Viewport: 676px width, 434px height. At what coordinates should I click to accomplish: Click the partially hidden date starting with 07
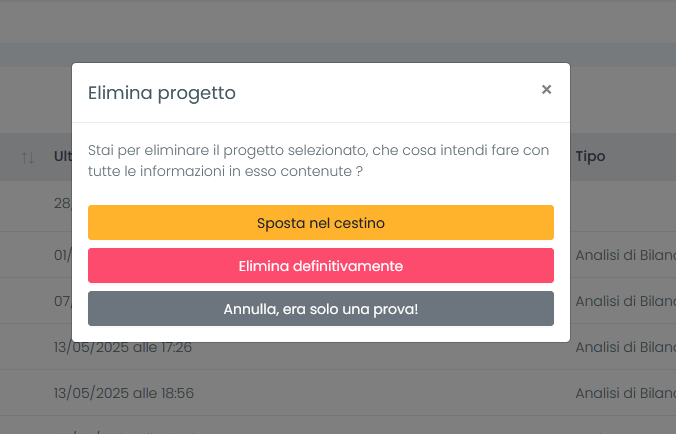pos(63,301)
